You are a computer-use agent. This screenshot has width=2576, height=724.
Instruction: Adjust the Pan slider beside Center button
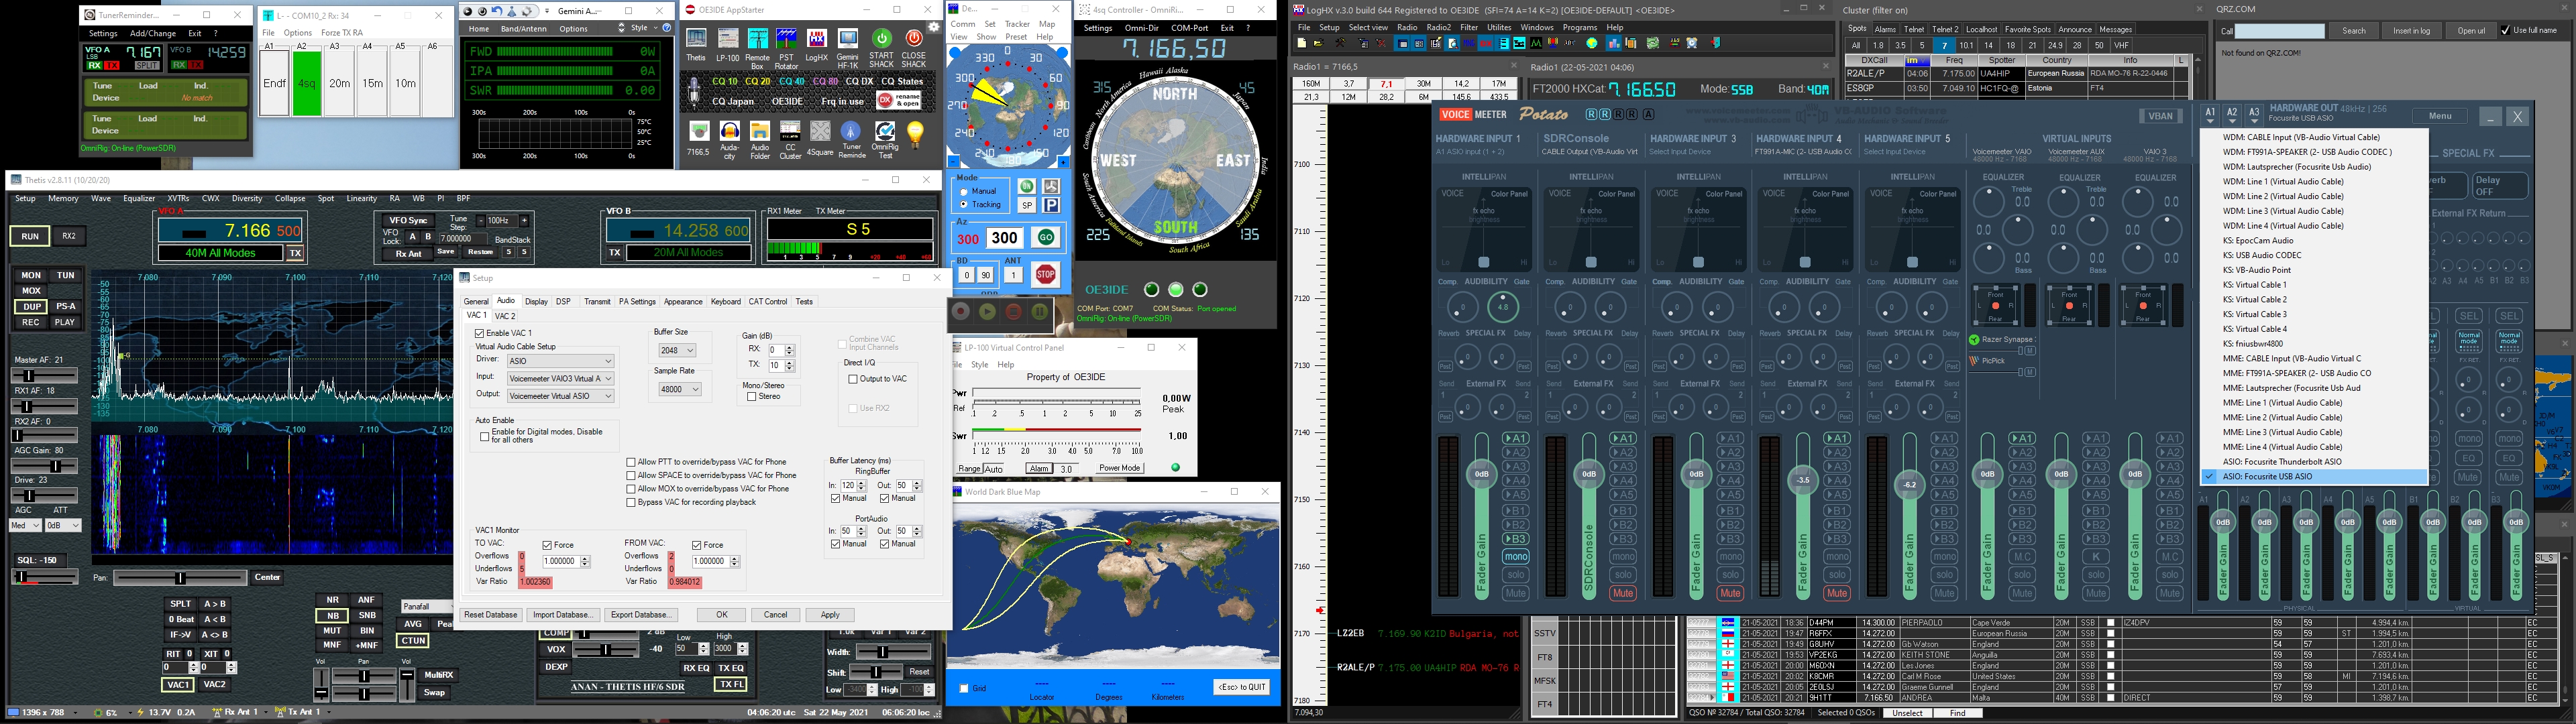(x=180, y=577)
